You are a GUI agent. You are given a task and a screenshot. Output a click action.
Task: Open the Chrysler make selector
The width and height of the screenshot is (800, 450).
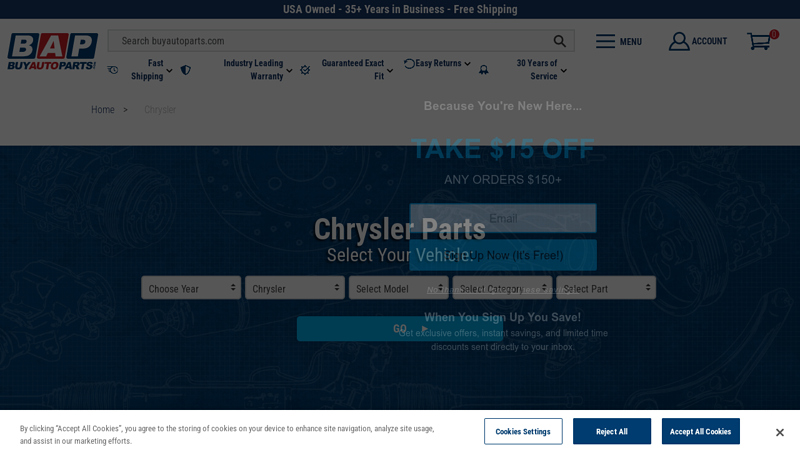295,288
